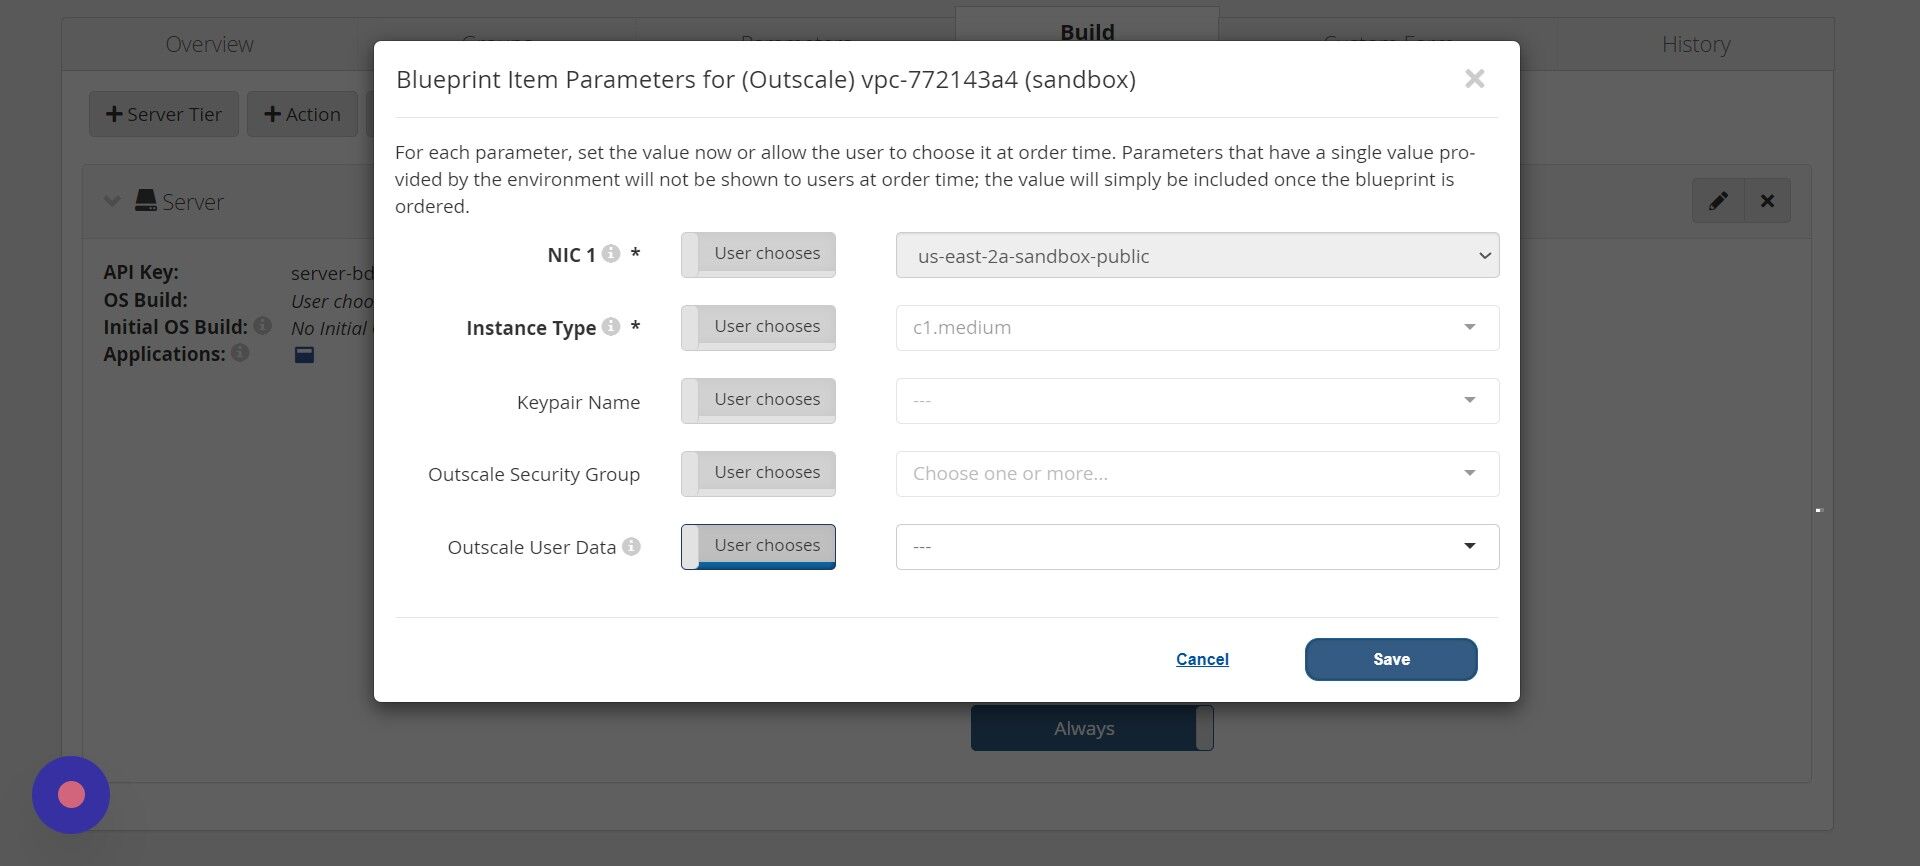Click the blue application icon under Applications

(x=304, y=355)
